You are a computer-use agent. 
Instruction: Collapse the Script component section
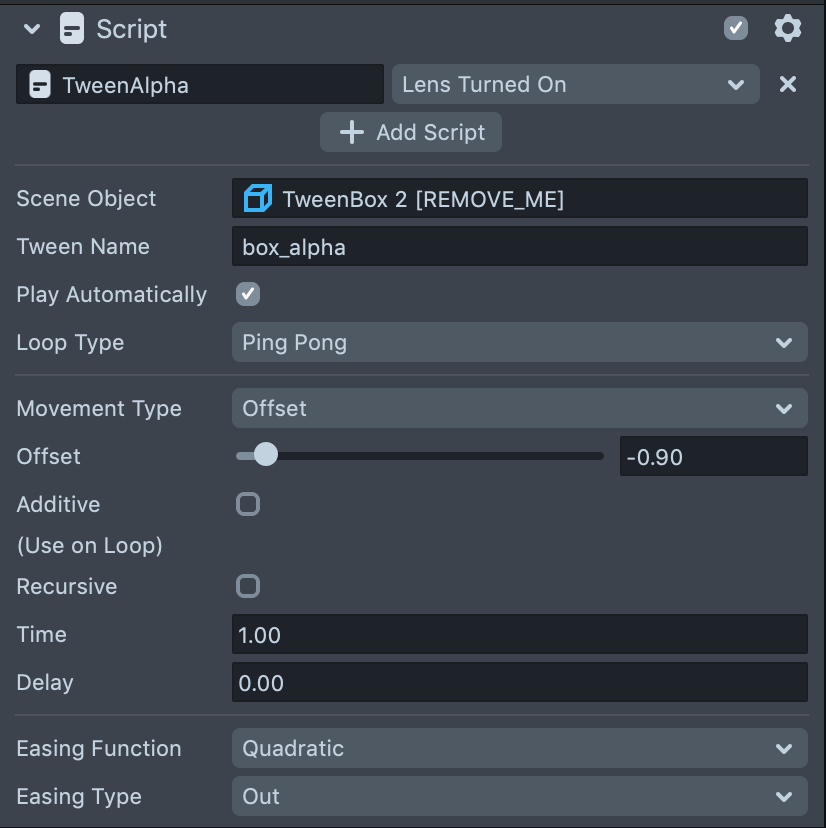click(x=32, y=29)
